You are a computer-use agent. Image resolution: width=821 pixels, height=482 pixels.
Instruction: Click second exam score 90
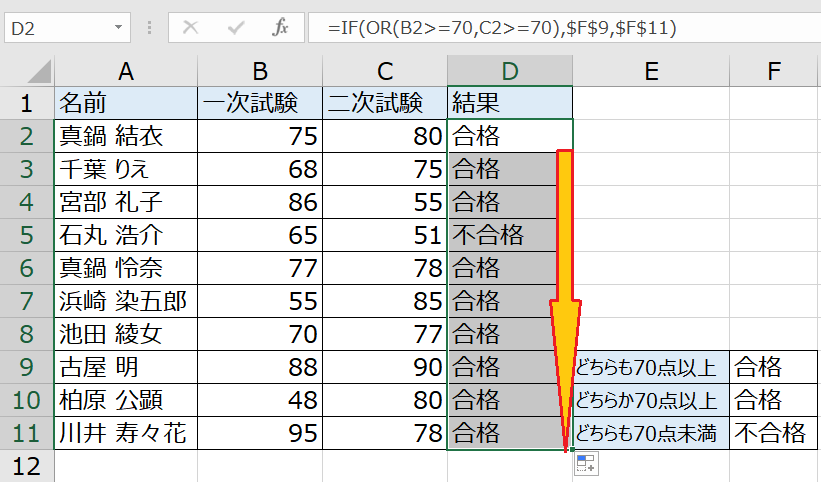click(x=385, y=367)
